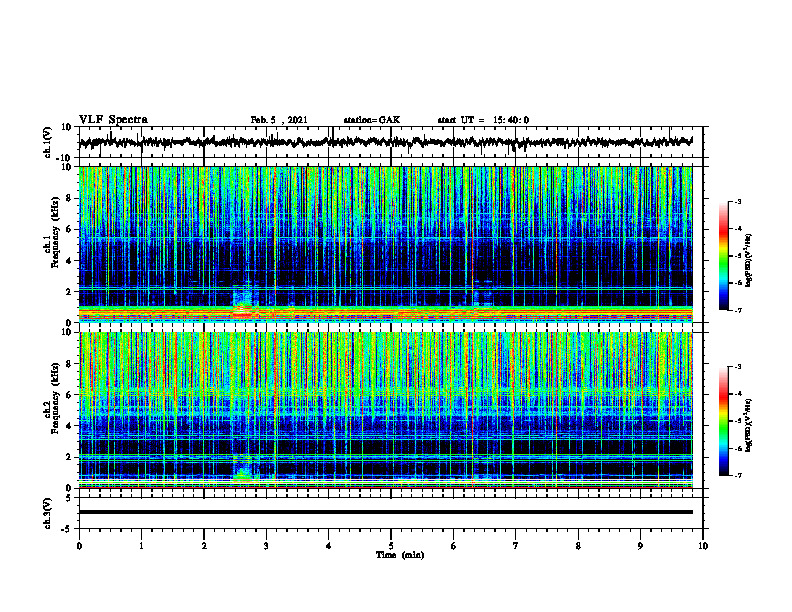Image resolution: width=792 pixels, height=612 pixels.
Task: Click the log(PSD) label beside ch.1 colorbar
Action: click(749, 260)
